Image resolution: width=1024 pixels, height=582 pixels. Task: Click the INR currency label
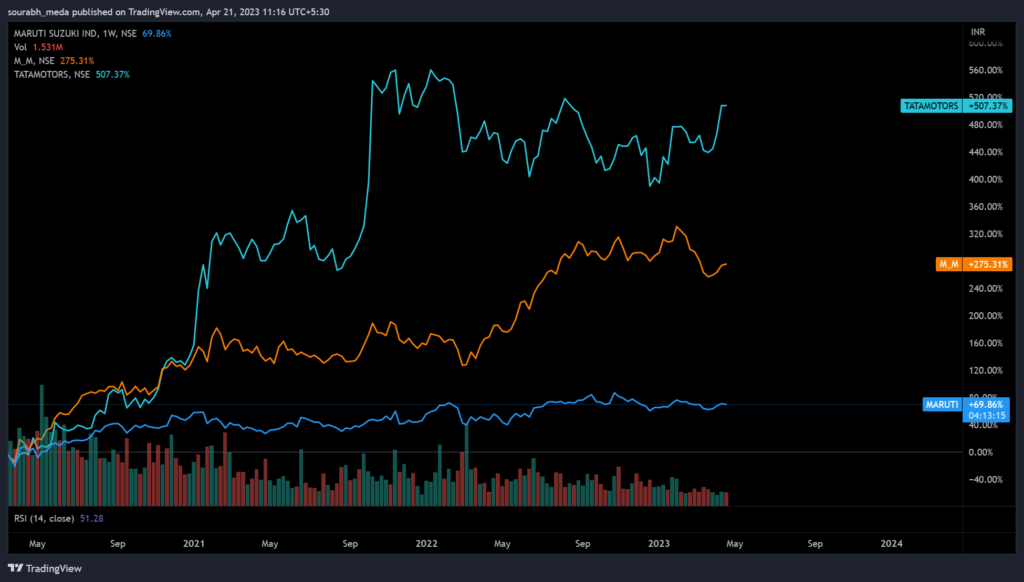pyautogui.click(x=978, y=32)
